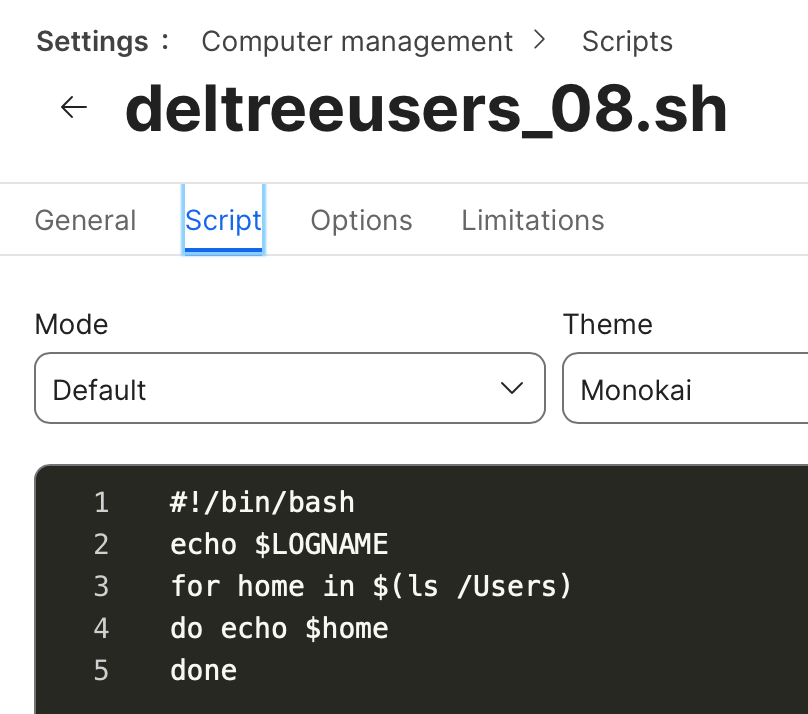Image resolution: width=808 pixels, height=714 pixels.
Task: Switch to the General tab
Action: pyautogui.click(x=86, y=220)
